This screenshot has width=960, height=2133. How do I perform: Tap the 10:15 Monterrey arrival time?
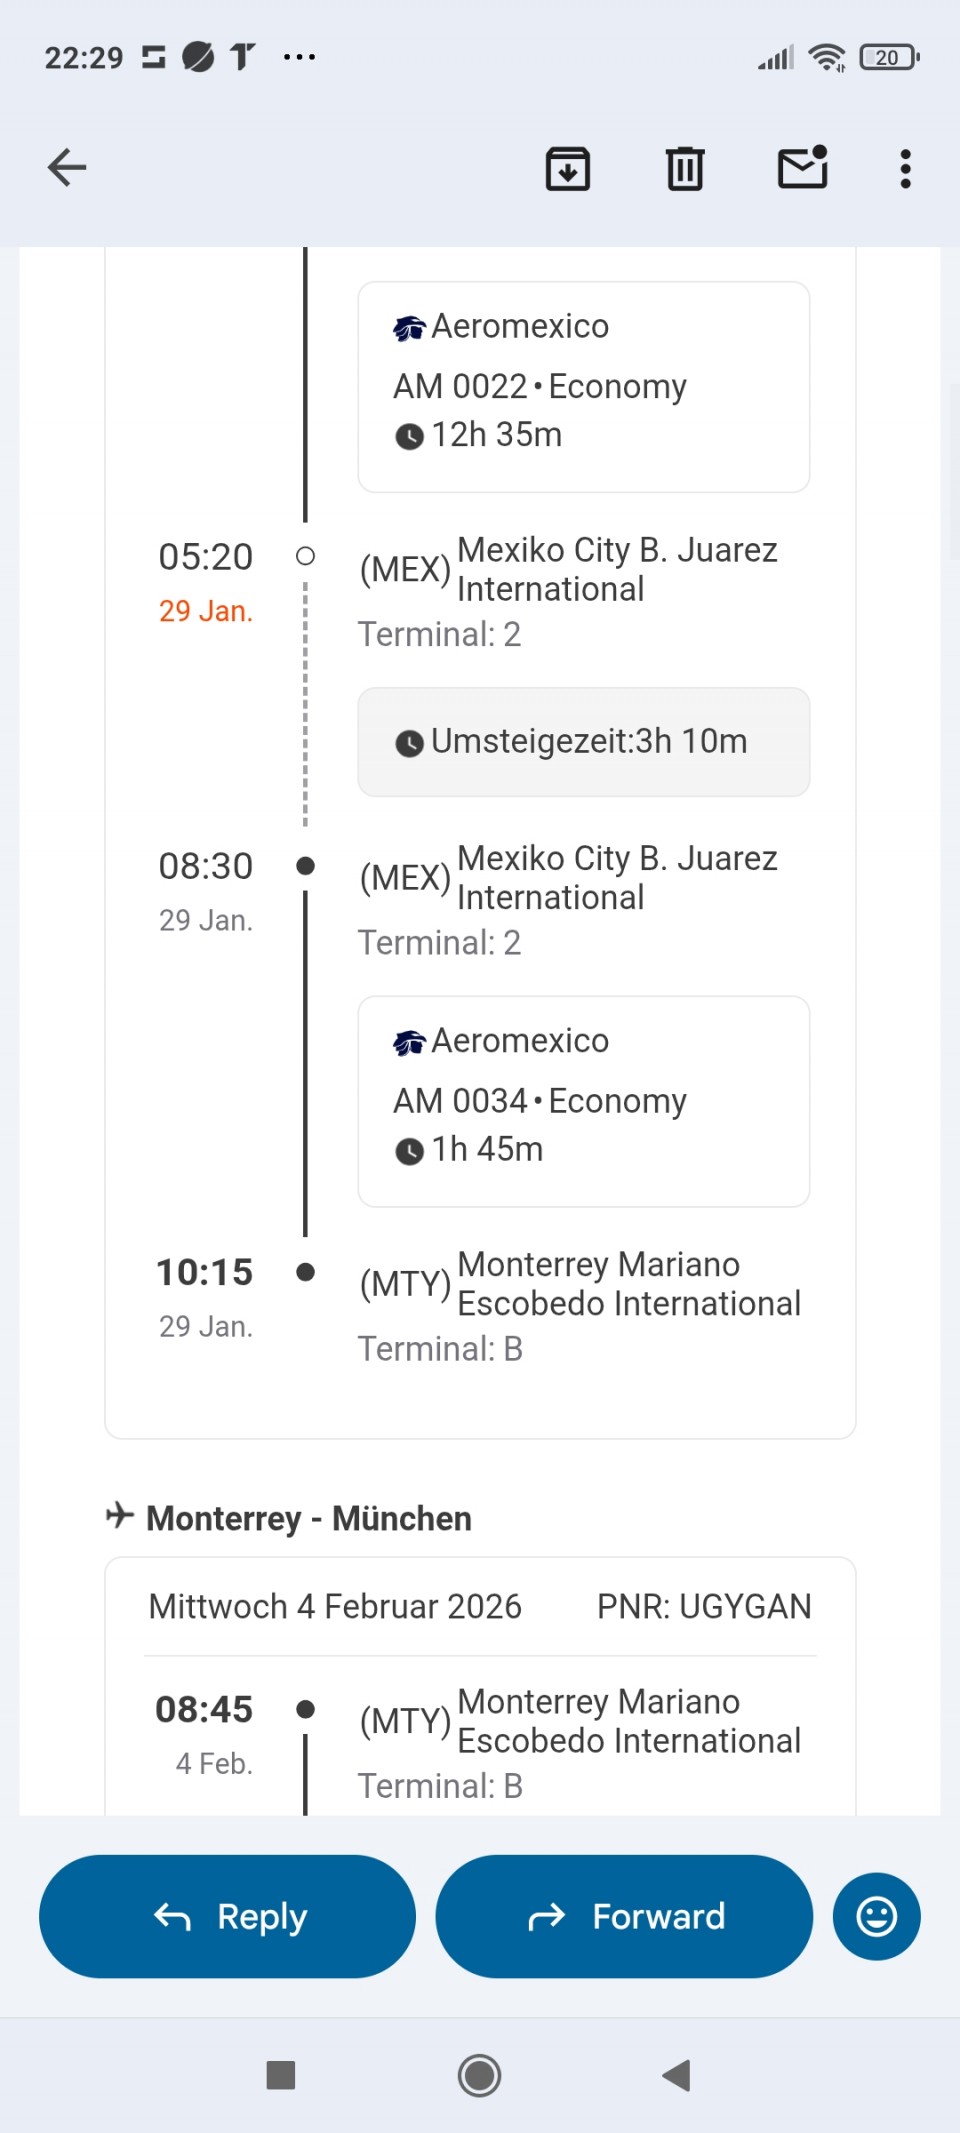205,1272
